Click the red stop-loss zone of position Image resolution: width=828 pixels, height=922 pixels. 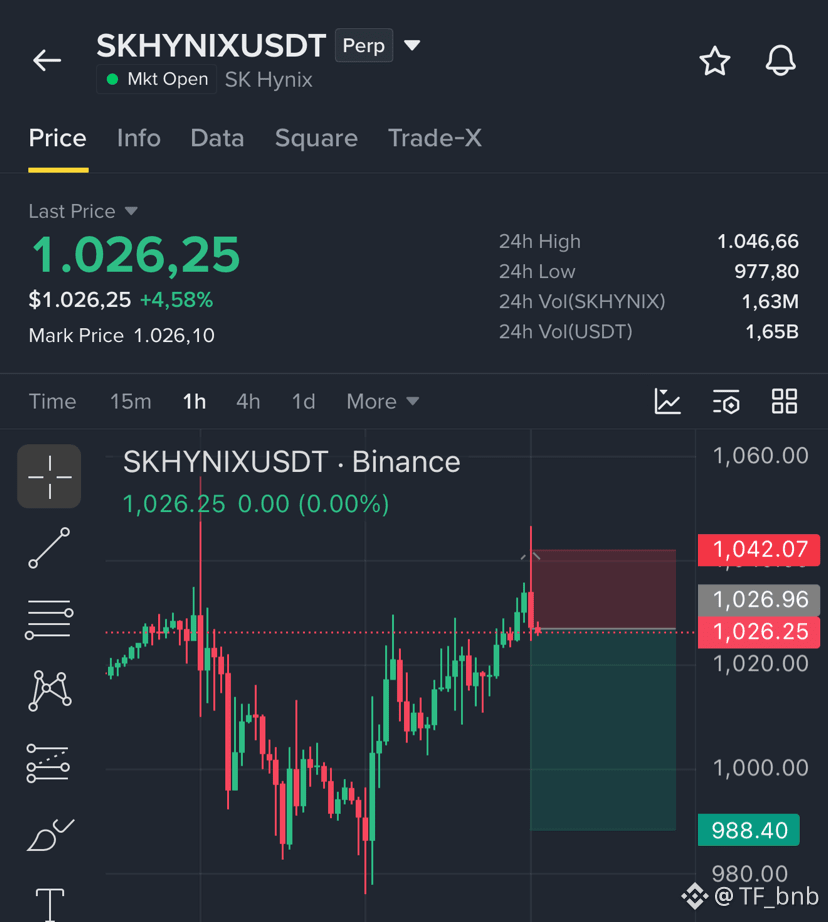(x=603, y=589)
